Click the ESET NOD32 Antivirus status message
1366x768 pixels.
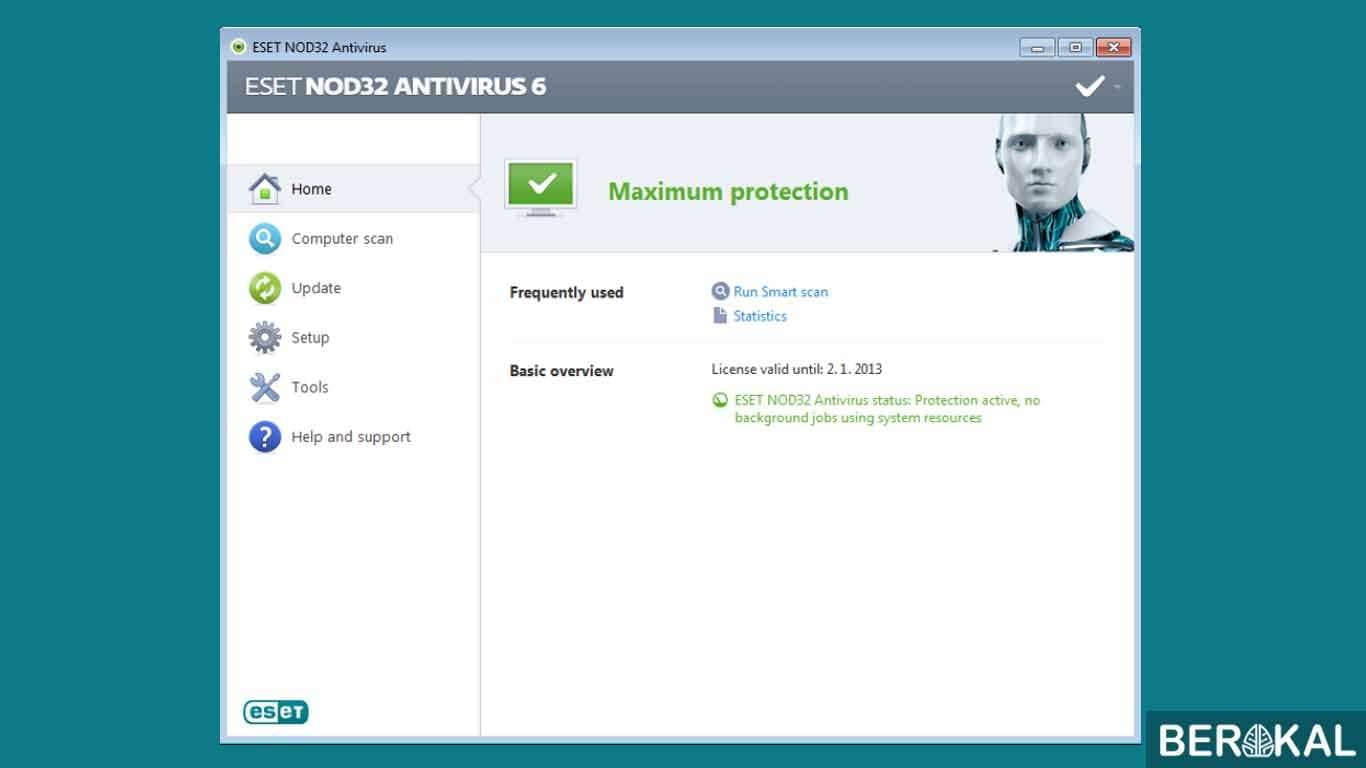point(887,409)
